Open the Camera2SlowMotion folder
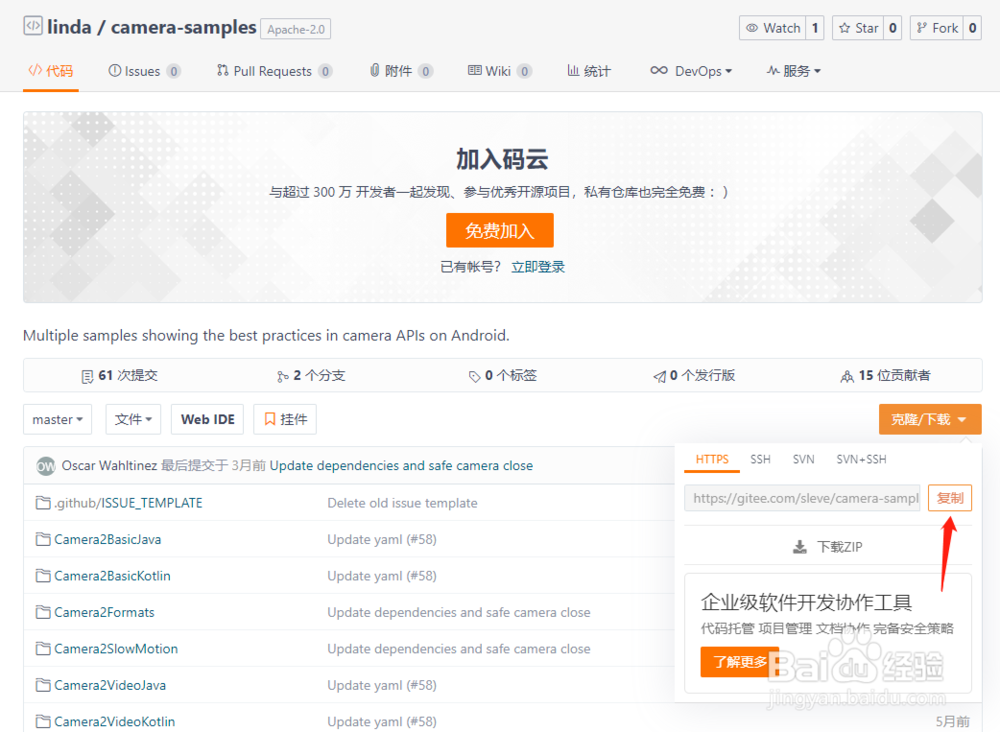The height and width of the screenshot is (732, 1000). tap(116, 648)
